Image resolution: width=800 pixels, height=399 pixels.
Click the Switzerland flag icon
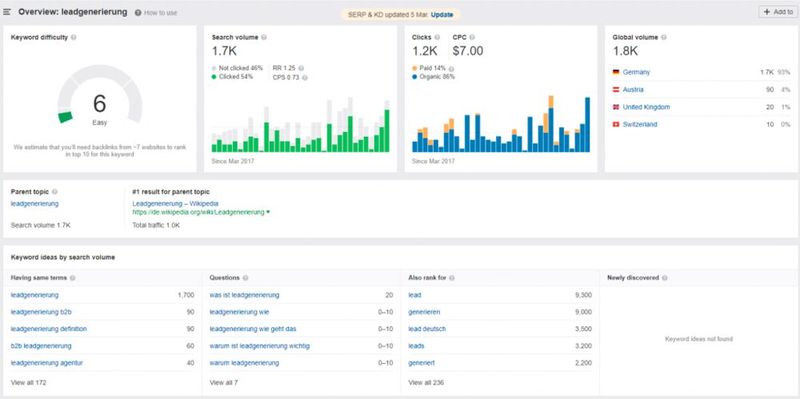click(616, 124)
